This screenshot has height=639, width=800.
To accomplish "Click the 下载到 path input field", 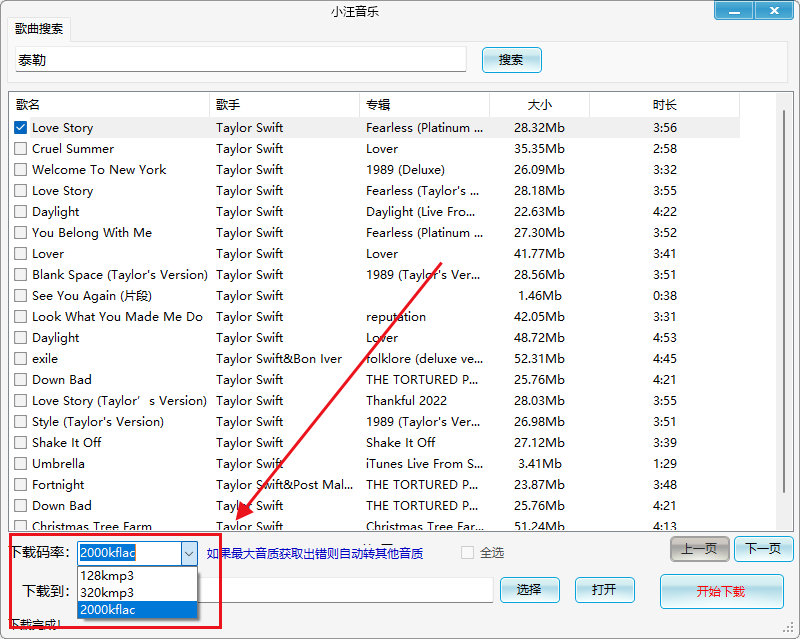I will [x=345, y=590].
